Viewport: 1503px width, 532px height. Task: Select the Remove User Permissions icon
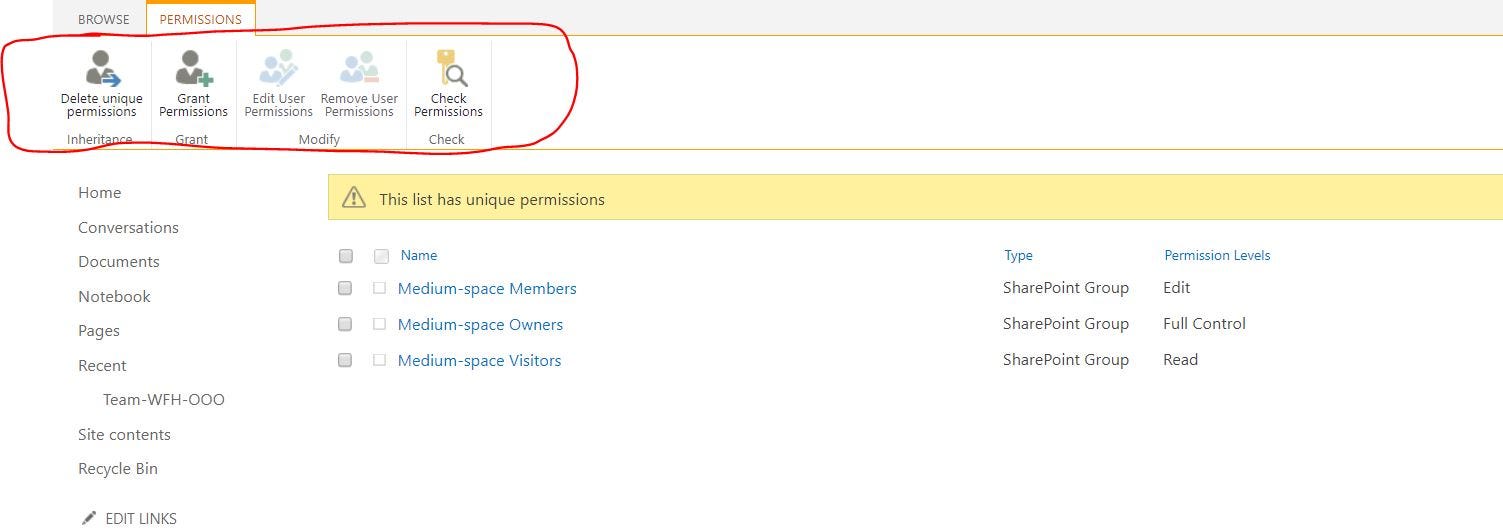pyautogui.click(x=359, y=68)
